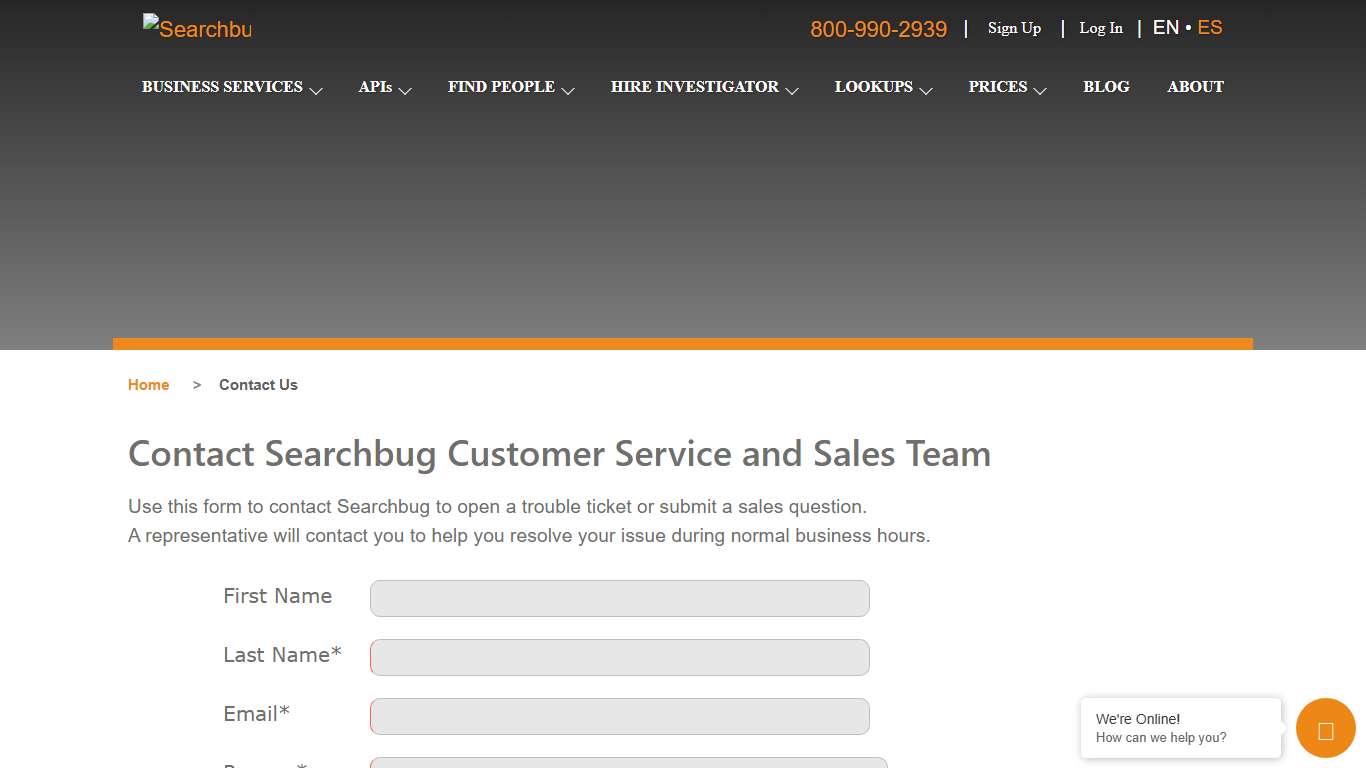Expand the PRICES dropdown menu

(998, 87)
